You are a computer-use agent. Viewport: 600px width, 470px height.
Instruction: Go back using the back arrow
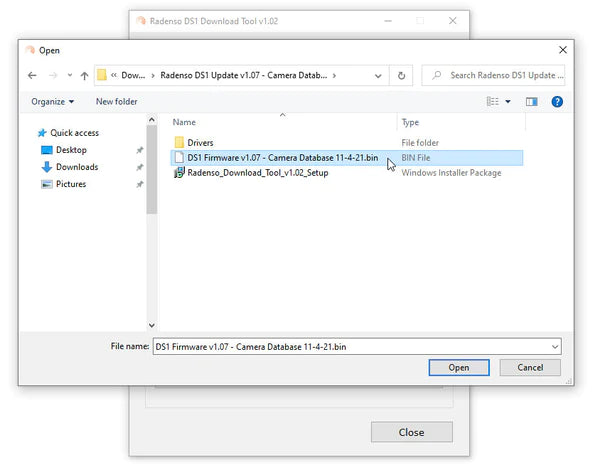[32, 75]
